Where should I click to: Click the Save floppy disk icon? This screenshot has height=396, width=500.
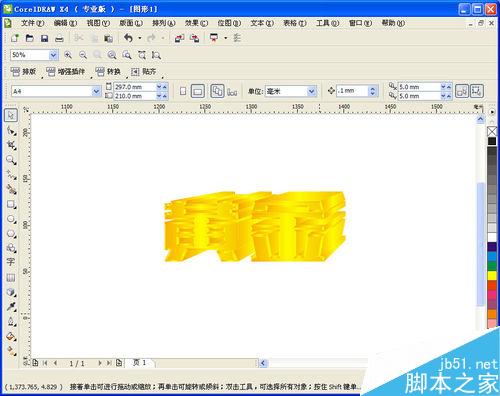click(44, 38)
